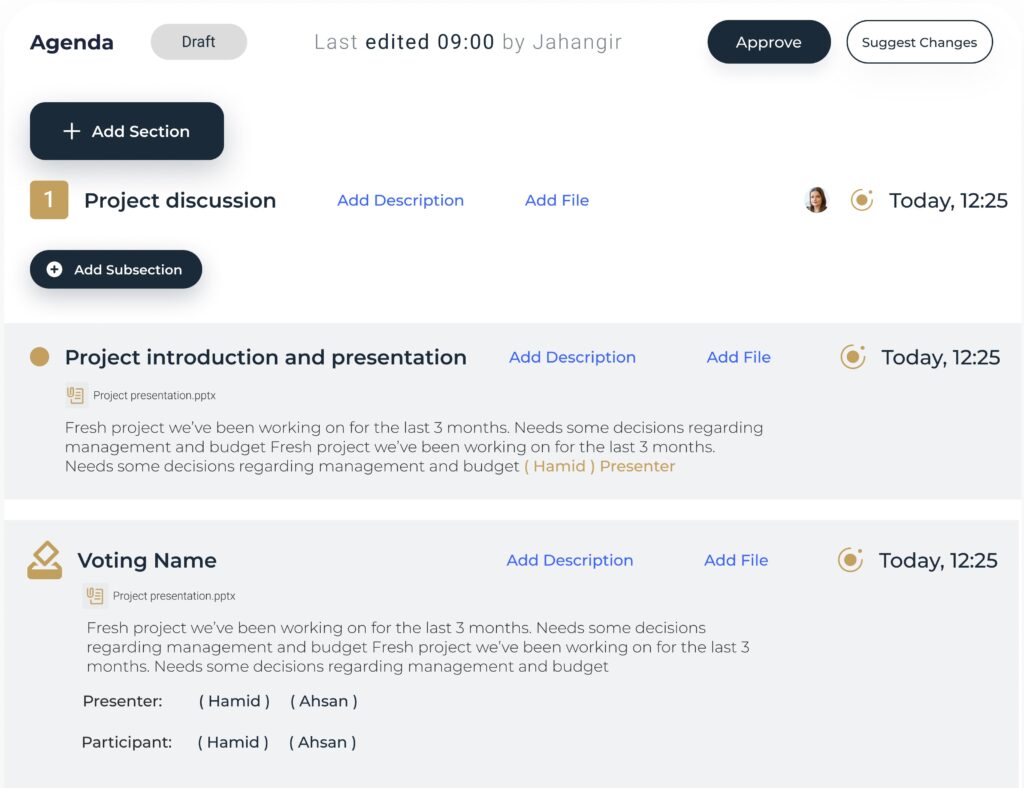1024x788 pixels.
Task: Click the voting ballot box icon
Action: pos(44,560)
